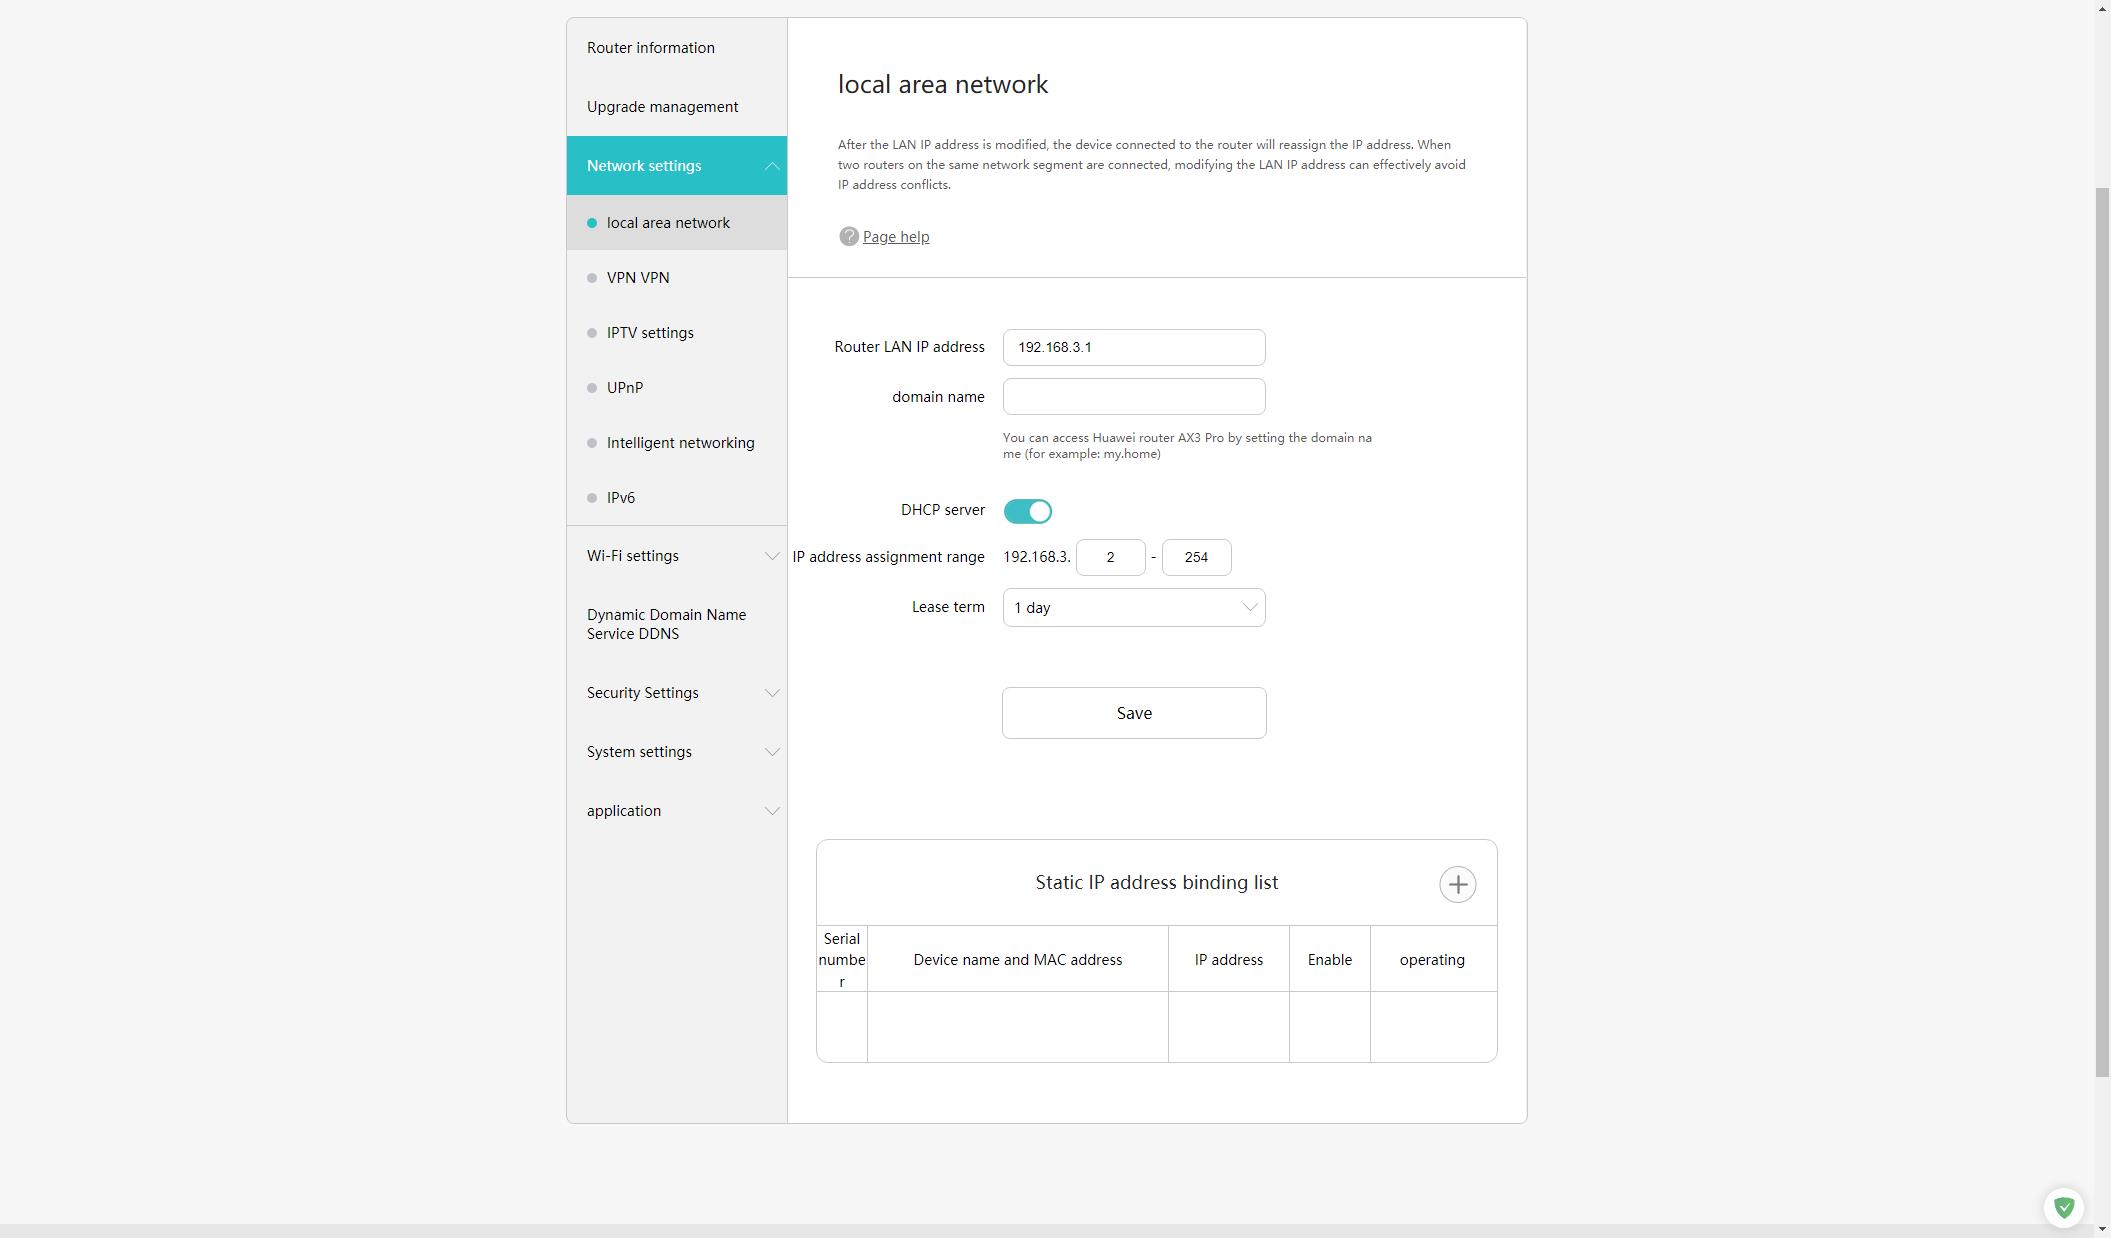Open the Page help link
This screenshot has width=2111, height=1238.
pos(896,237)
